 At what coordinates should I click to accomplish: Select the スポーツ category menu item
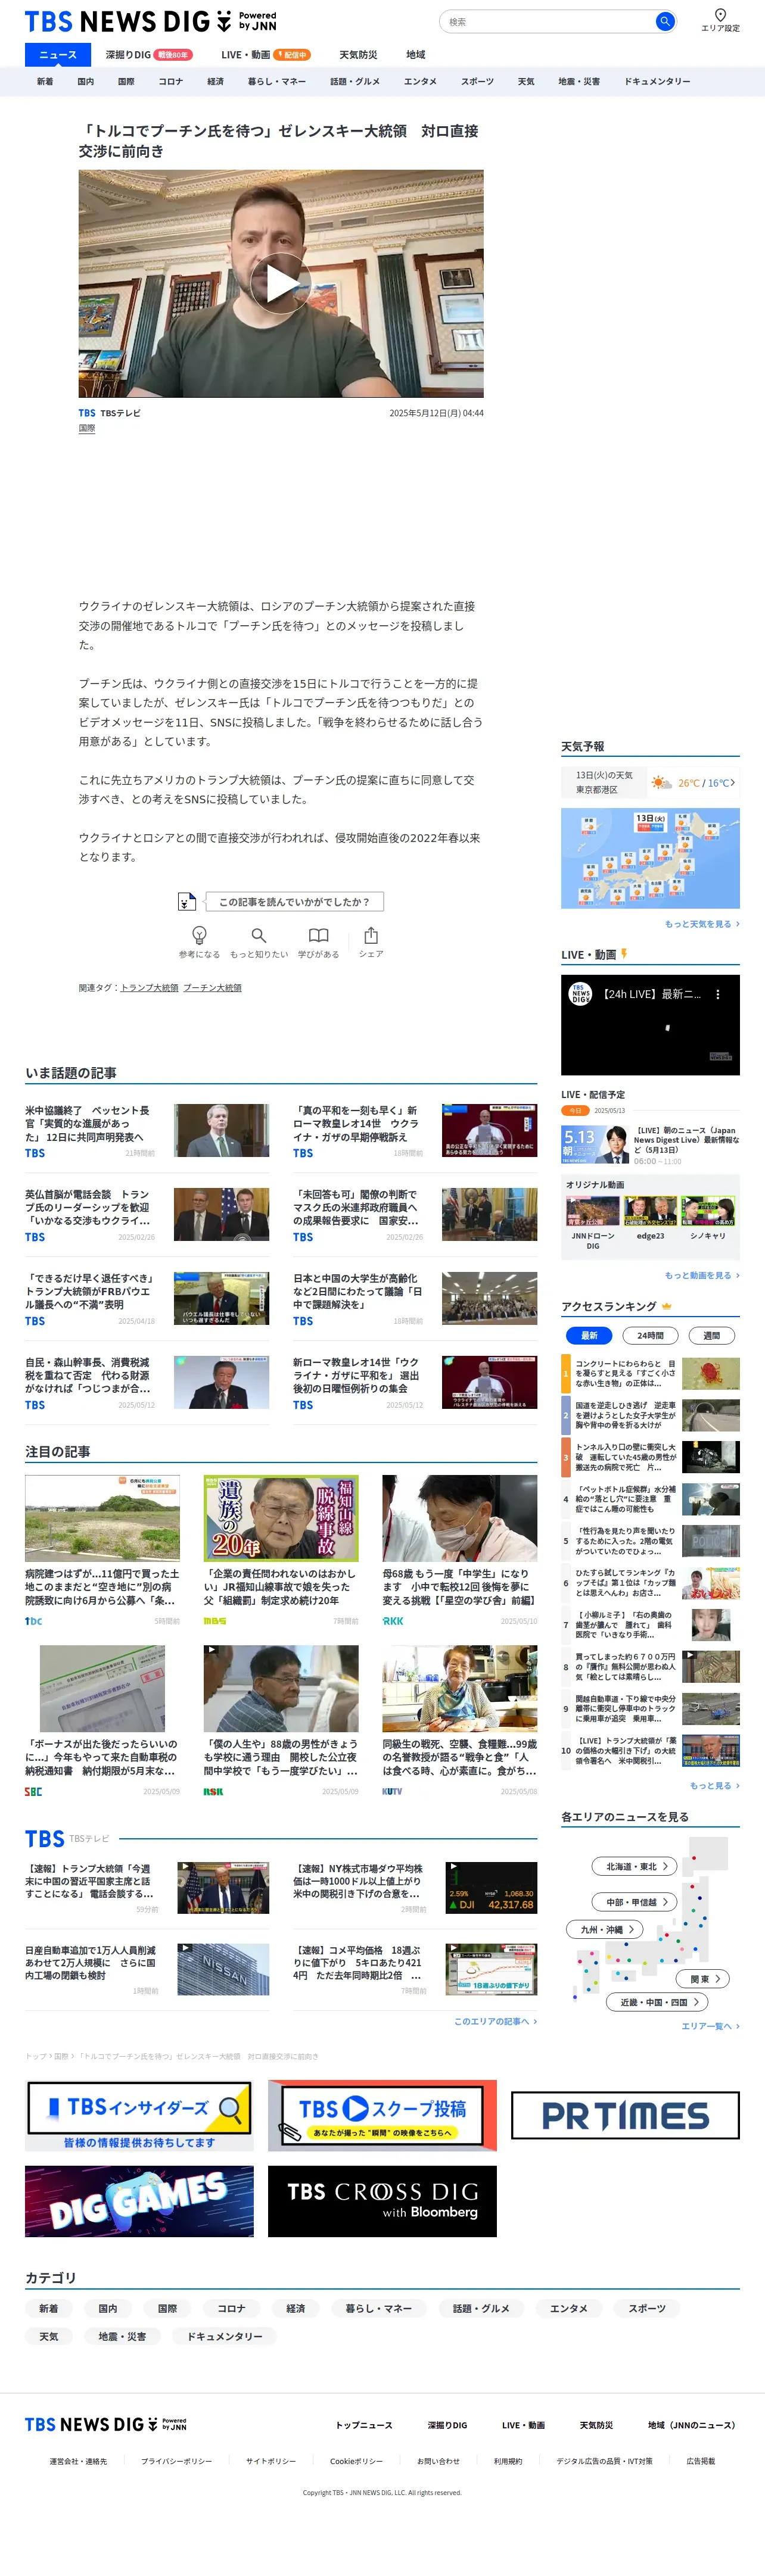point(477,81)
